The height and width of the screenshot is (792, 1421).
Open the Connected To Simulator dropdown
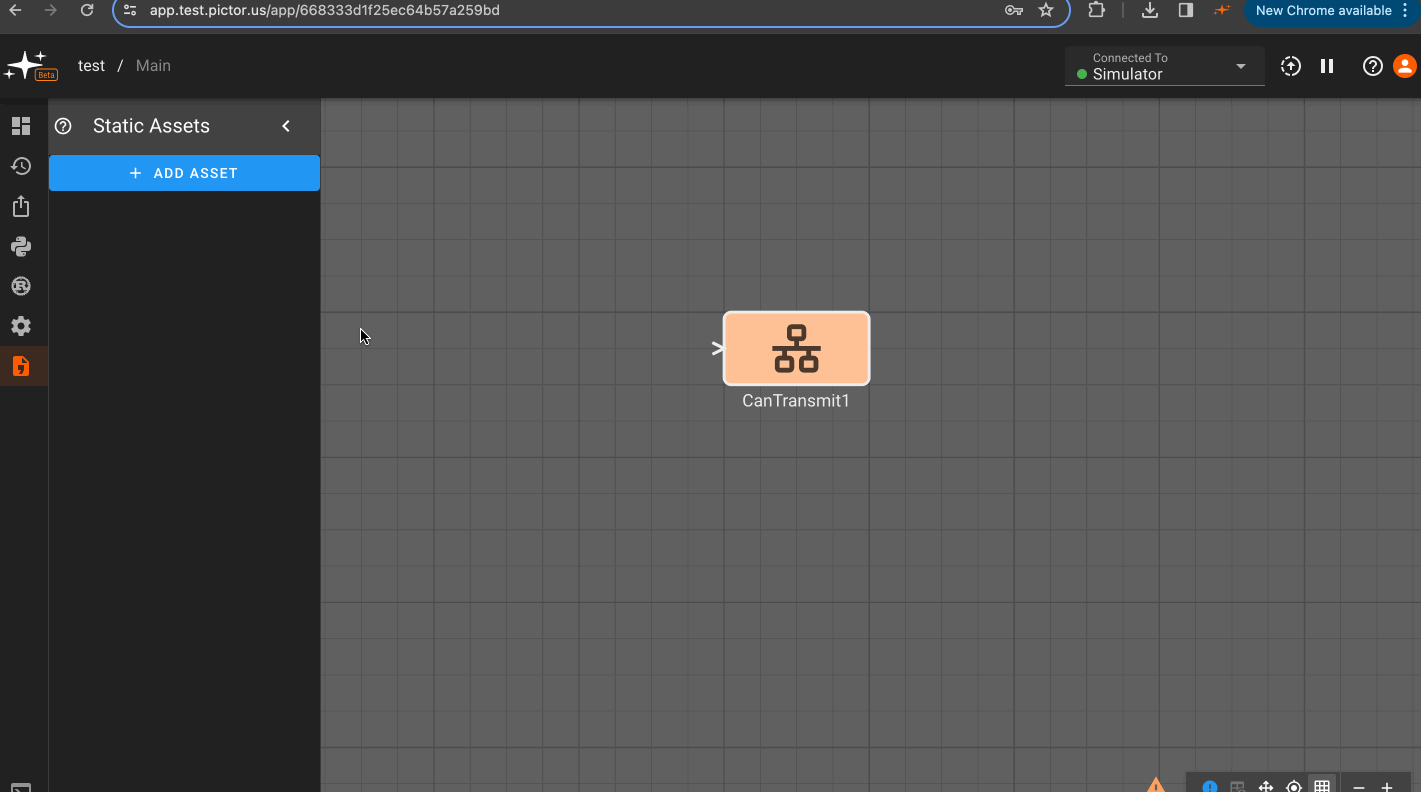pyautogui.click(x=1164, y=66)
